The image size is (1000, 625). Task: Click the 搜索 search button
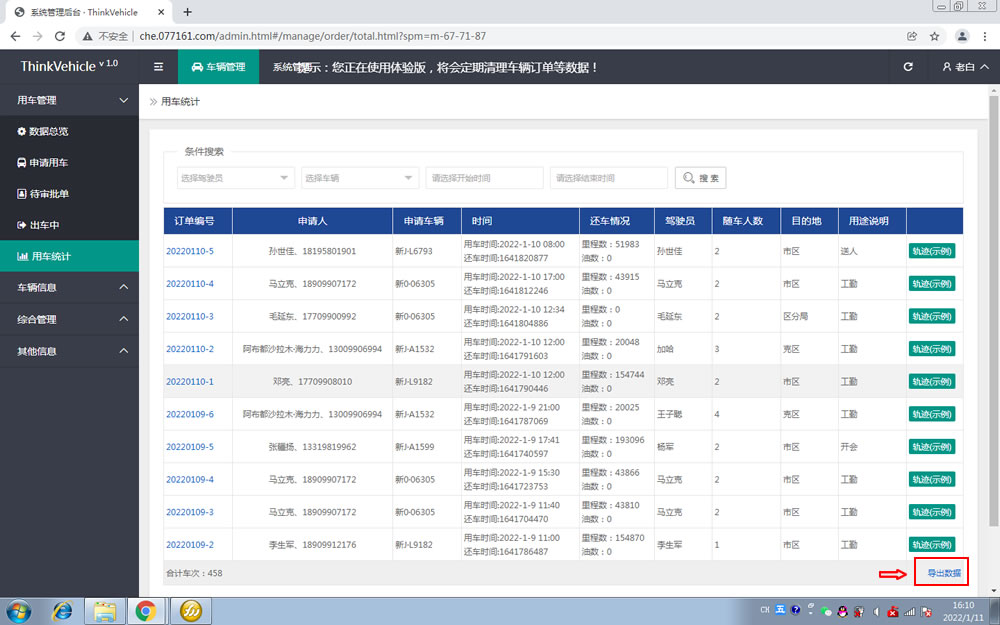tap(700, 178)
